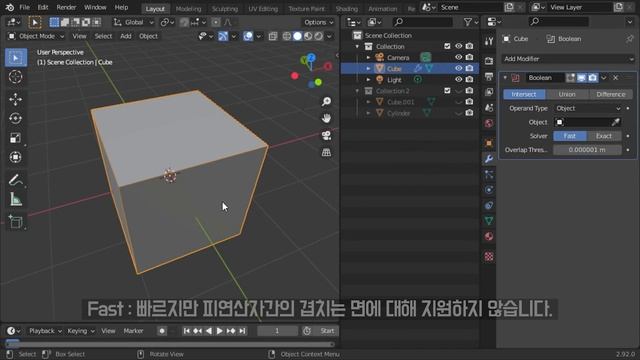Open viewport Add menu
640x360 pixels.
pos(126,36)
